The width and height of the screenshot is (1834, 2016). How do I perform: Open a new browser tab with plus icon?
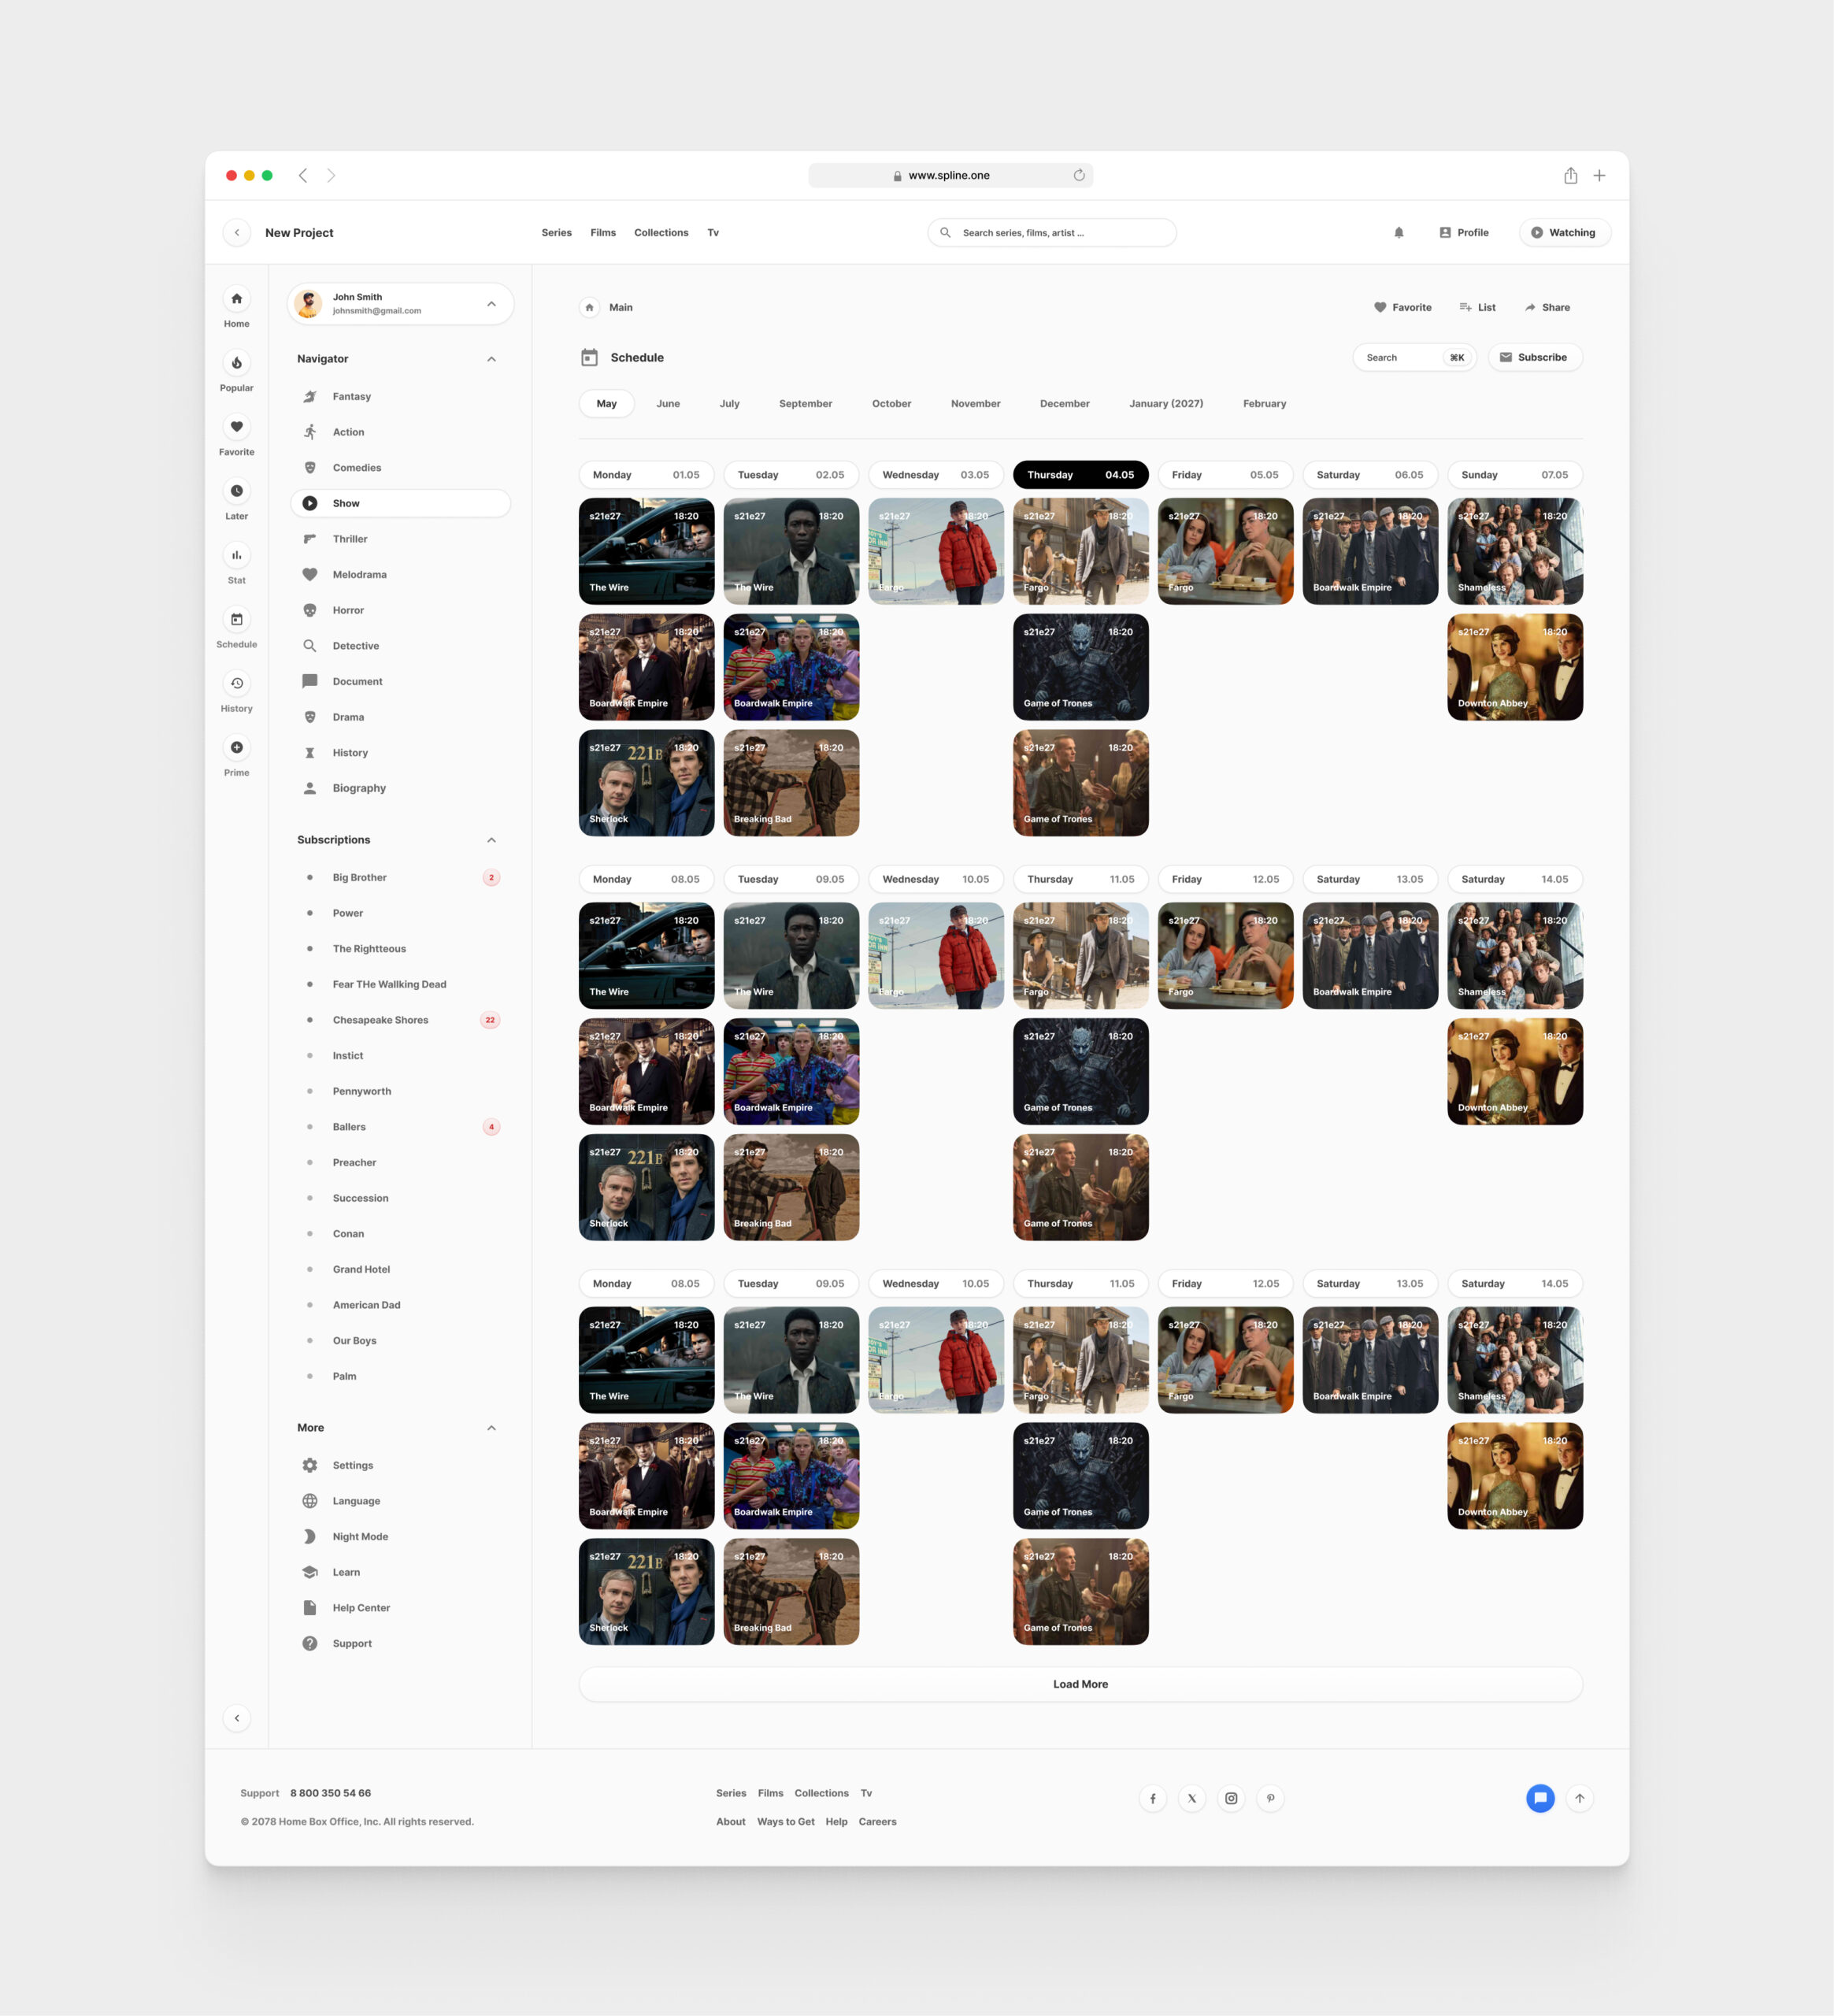pos(1599,175)
